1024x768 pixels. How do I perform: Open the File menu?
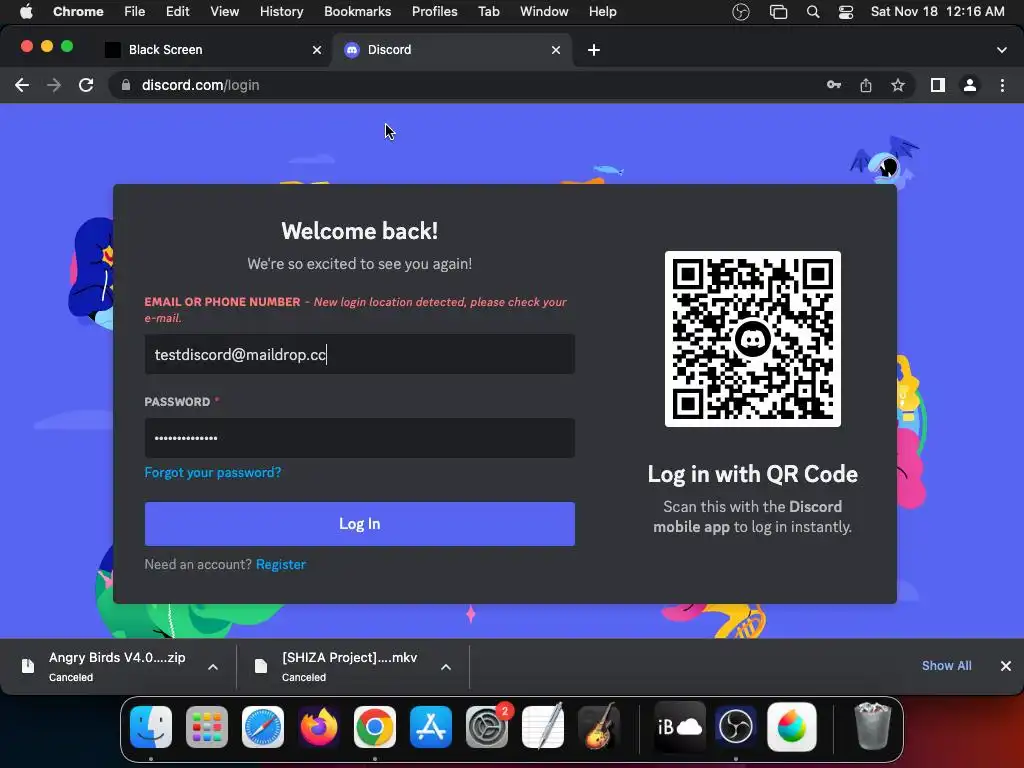click(x=135, y=12)
